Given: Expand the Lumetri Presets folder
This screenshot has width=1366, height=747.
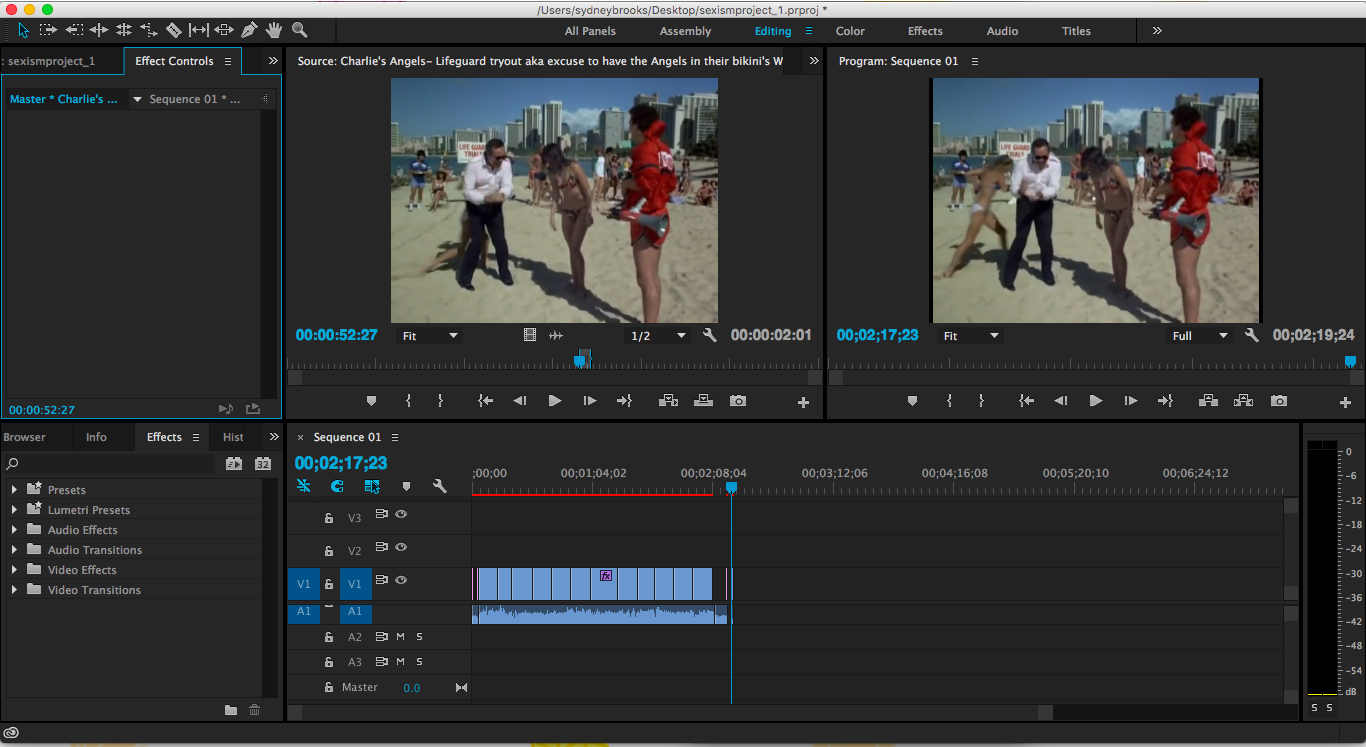Looking at the screenshot, I should 15,510.
